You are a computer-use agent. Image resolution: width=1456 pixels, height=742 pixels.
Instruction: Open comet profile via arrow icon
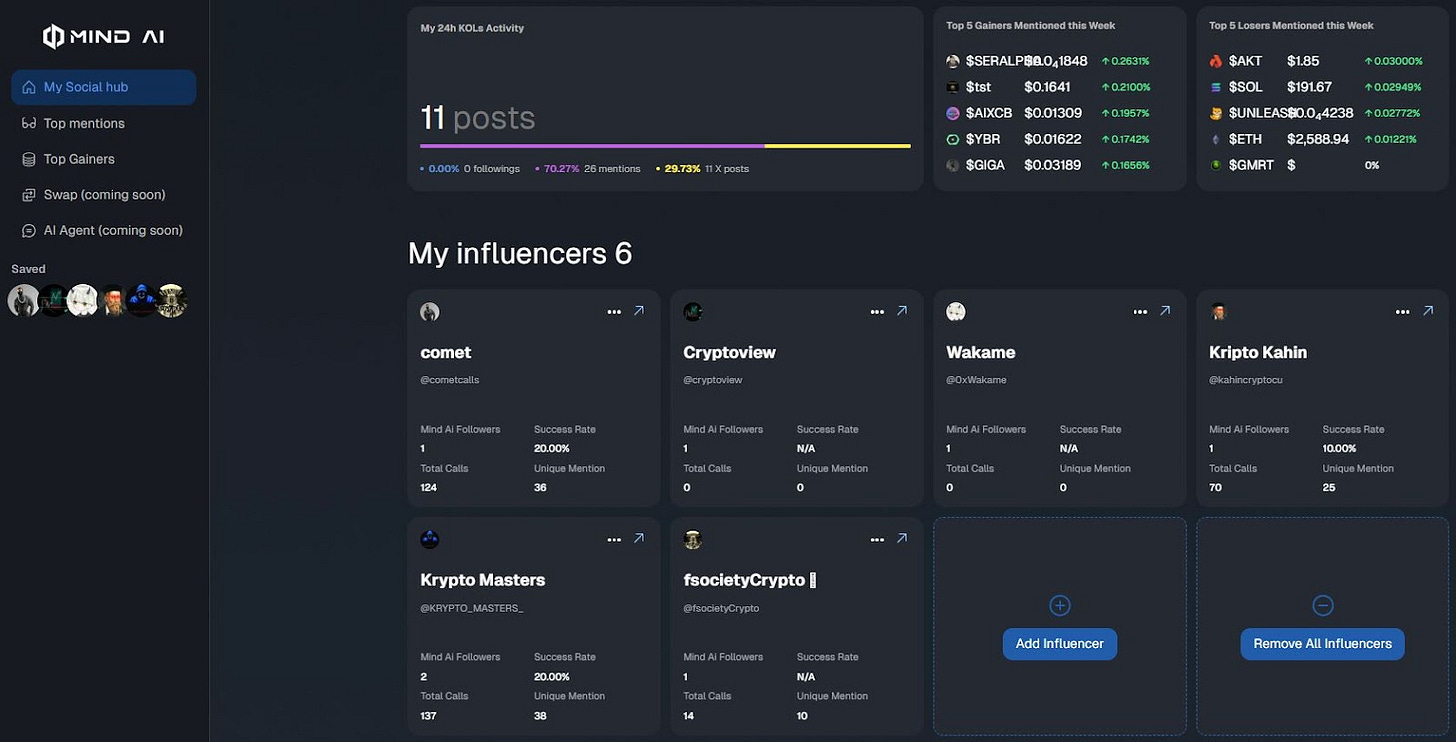tap(639, 311)
